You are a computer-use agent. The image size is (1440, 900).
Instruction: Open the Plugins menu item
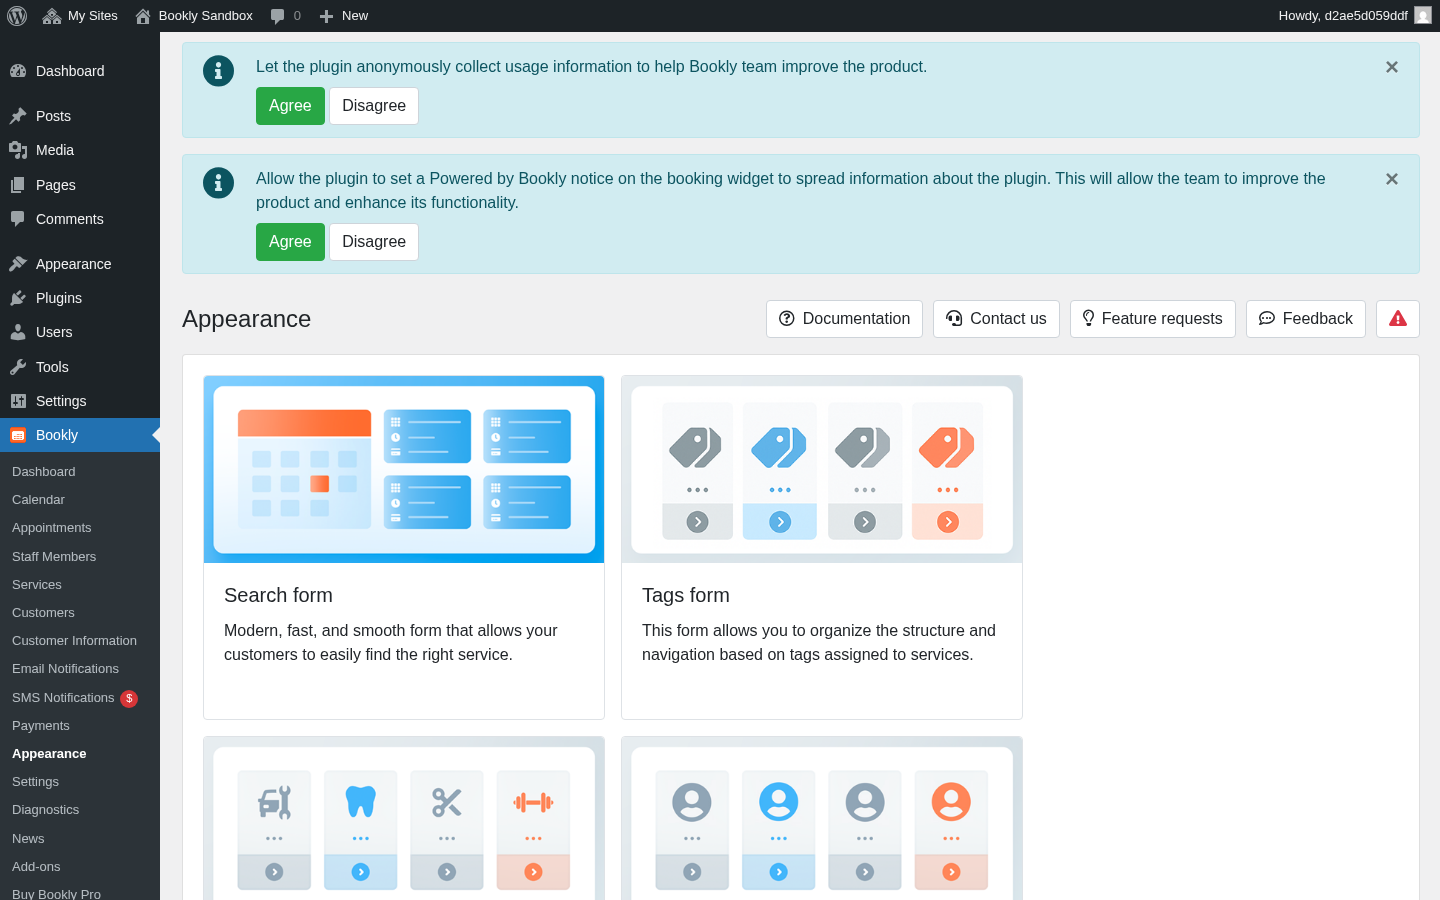(x=80, y=298)
